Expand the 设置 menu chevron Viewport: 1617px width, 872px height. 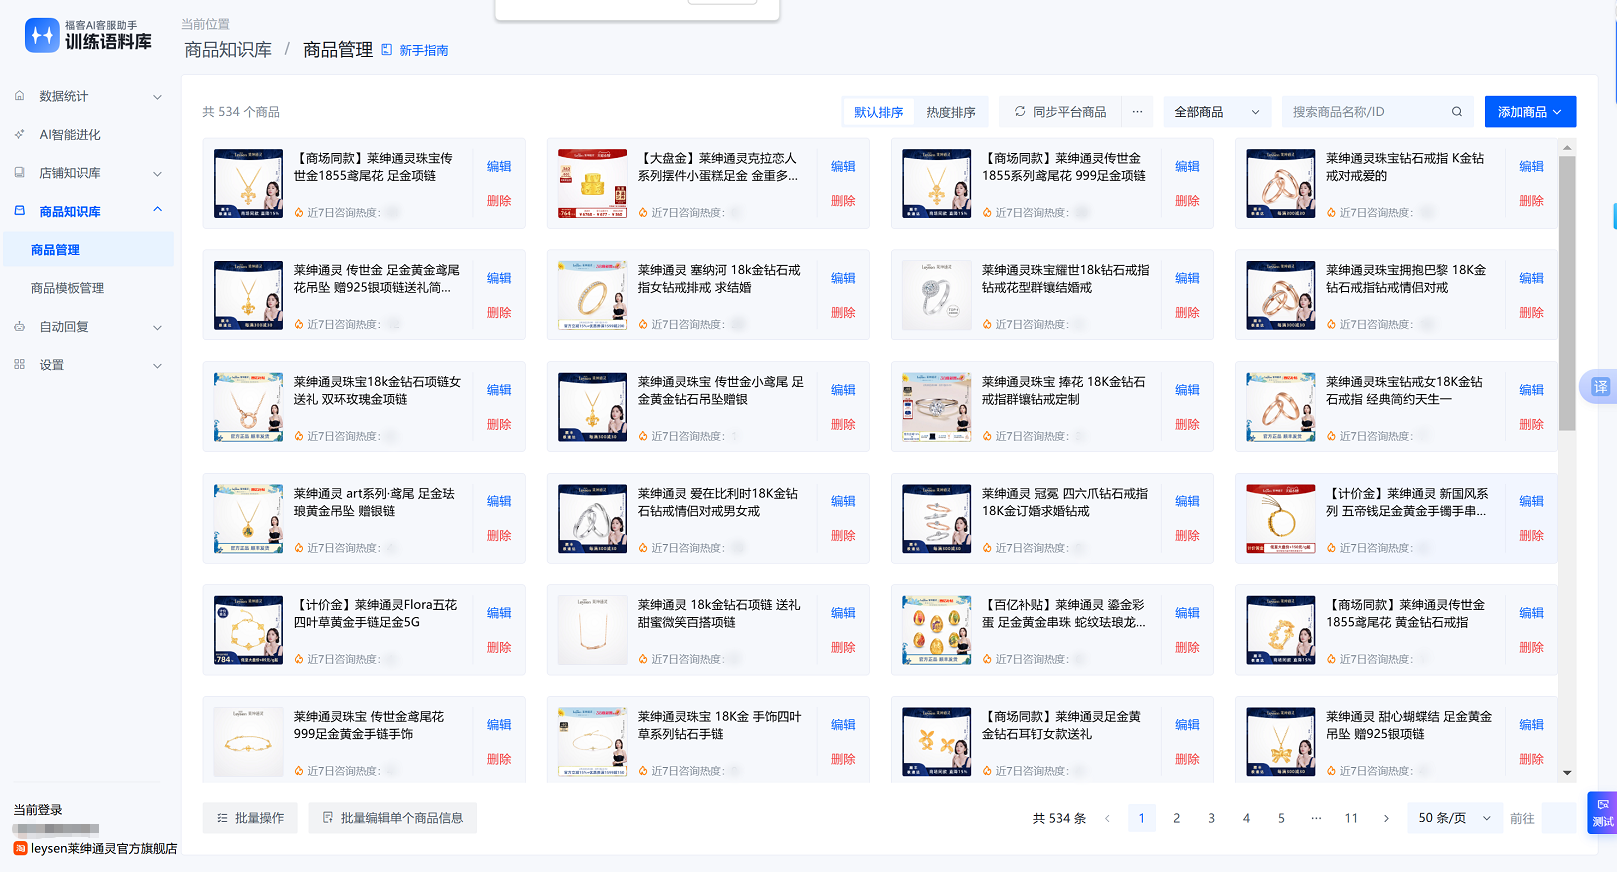157,366
